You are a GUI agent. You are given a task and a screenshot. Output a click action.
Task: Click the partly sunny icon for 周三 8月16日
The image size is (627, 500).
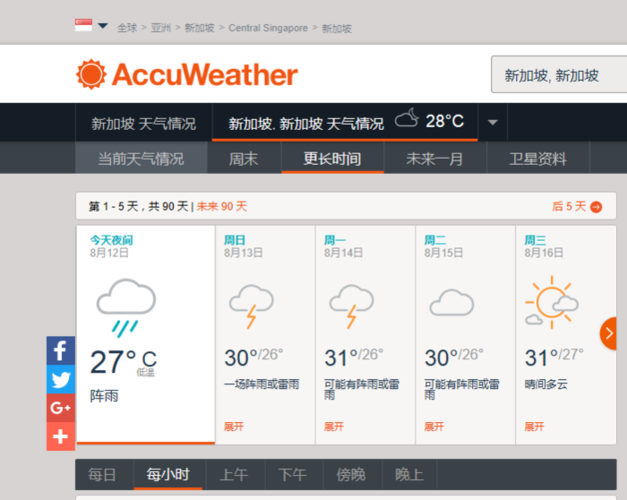552,302
